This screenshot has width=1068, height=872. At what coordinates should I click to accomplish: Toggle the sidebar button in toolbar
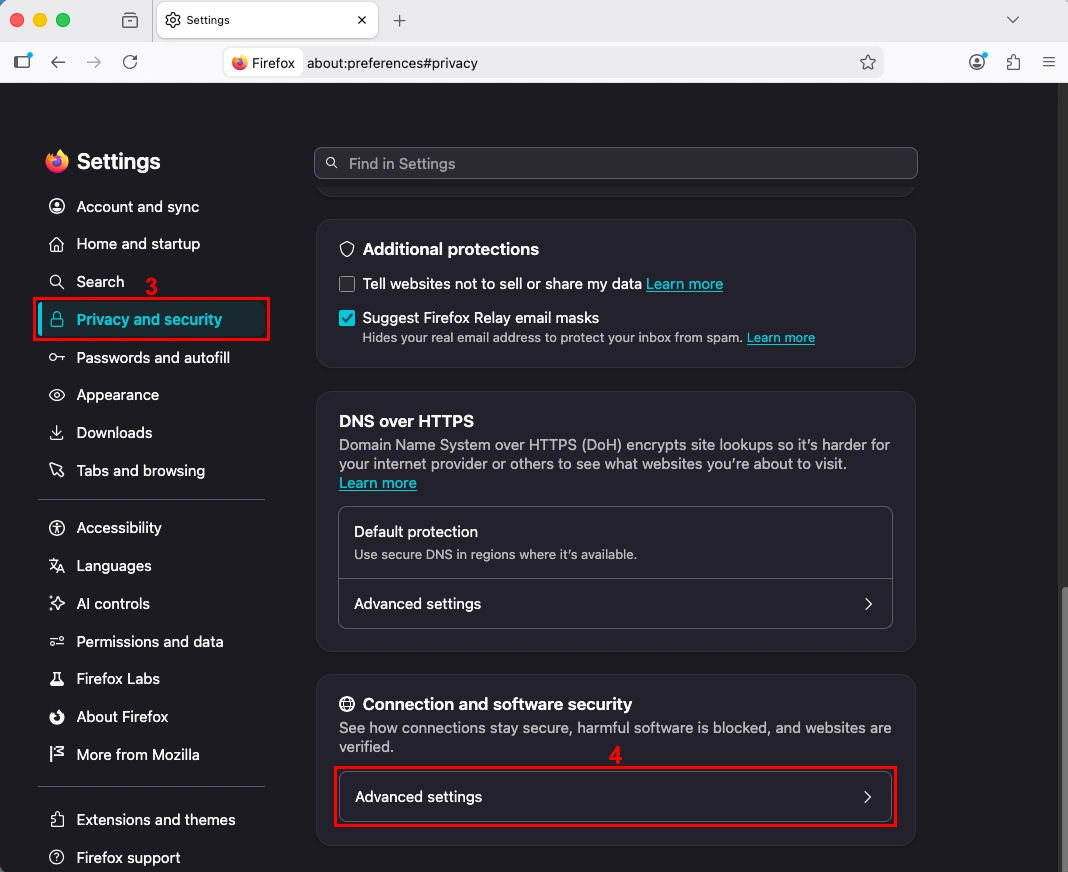click(22, 62)
